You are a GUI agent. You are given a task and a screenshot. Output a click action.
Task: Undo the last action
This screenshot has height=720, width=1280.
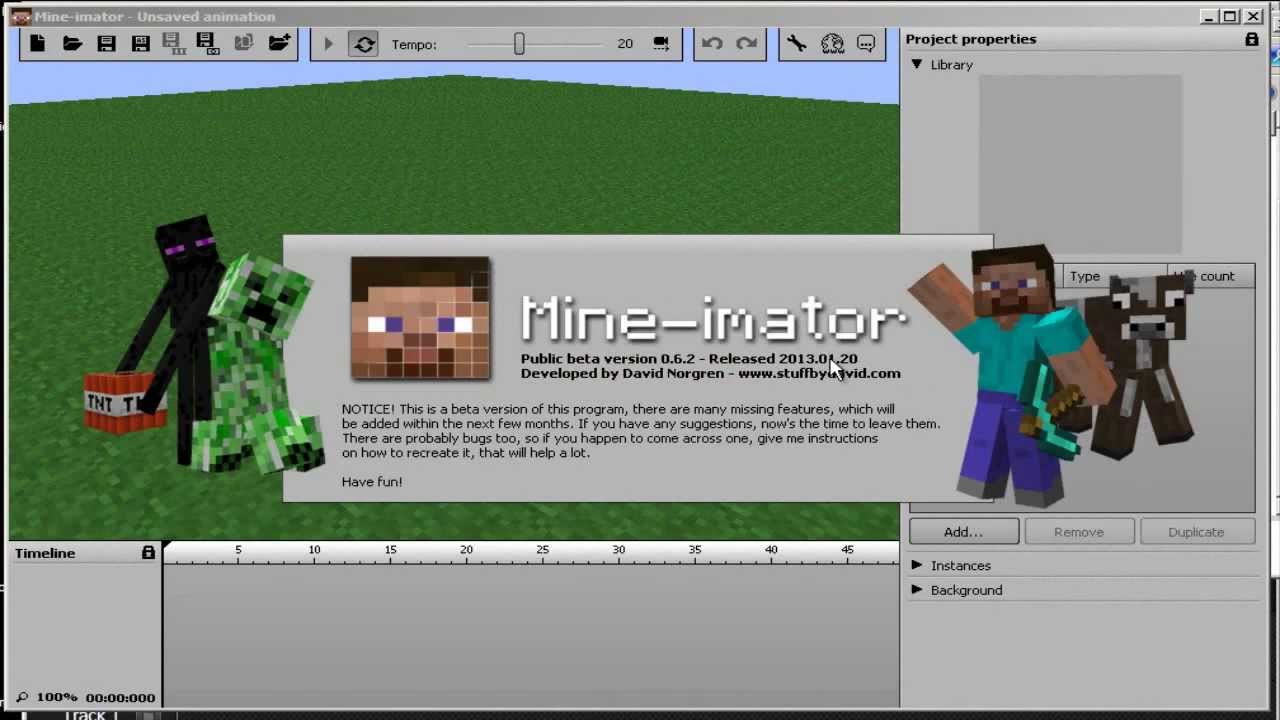click(x=712, y=44)
